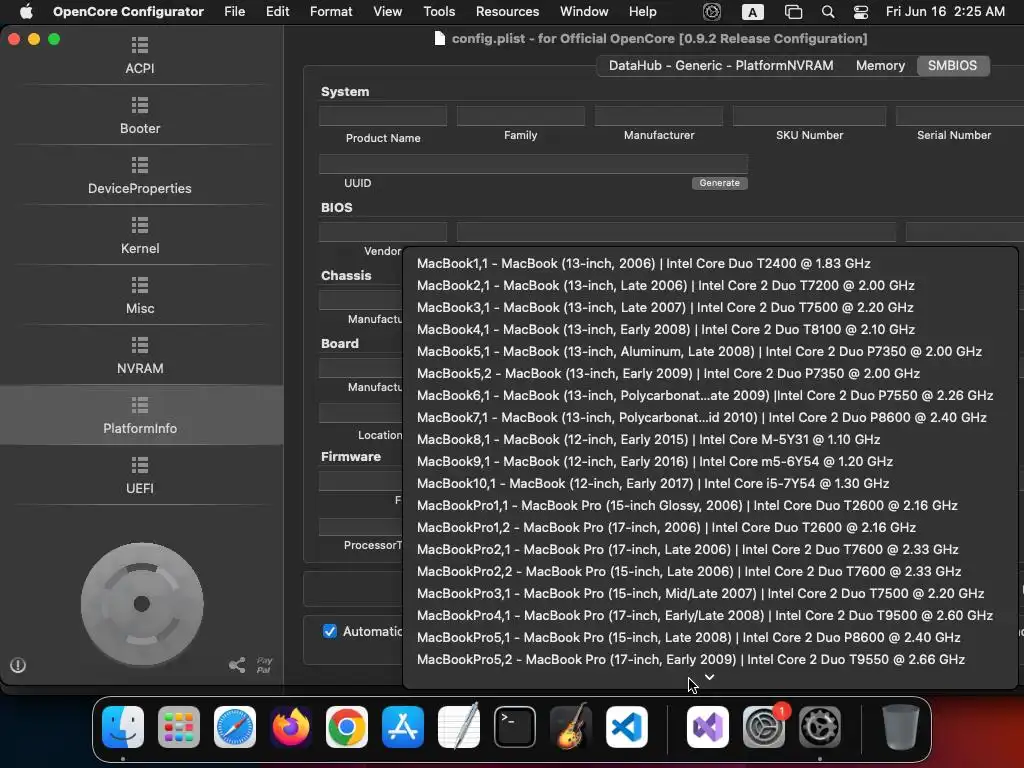1024x768 pixels.
Task: Click the share icon in sidebar
Action: [x=237, y=665]
